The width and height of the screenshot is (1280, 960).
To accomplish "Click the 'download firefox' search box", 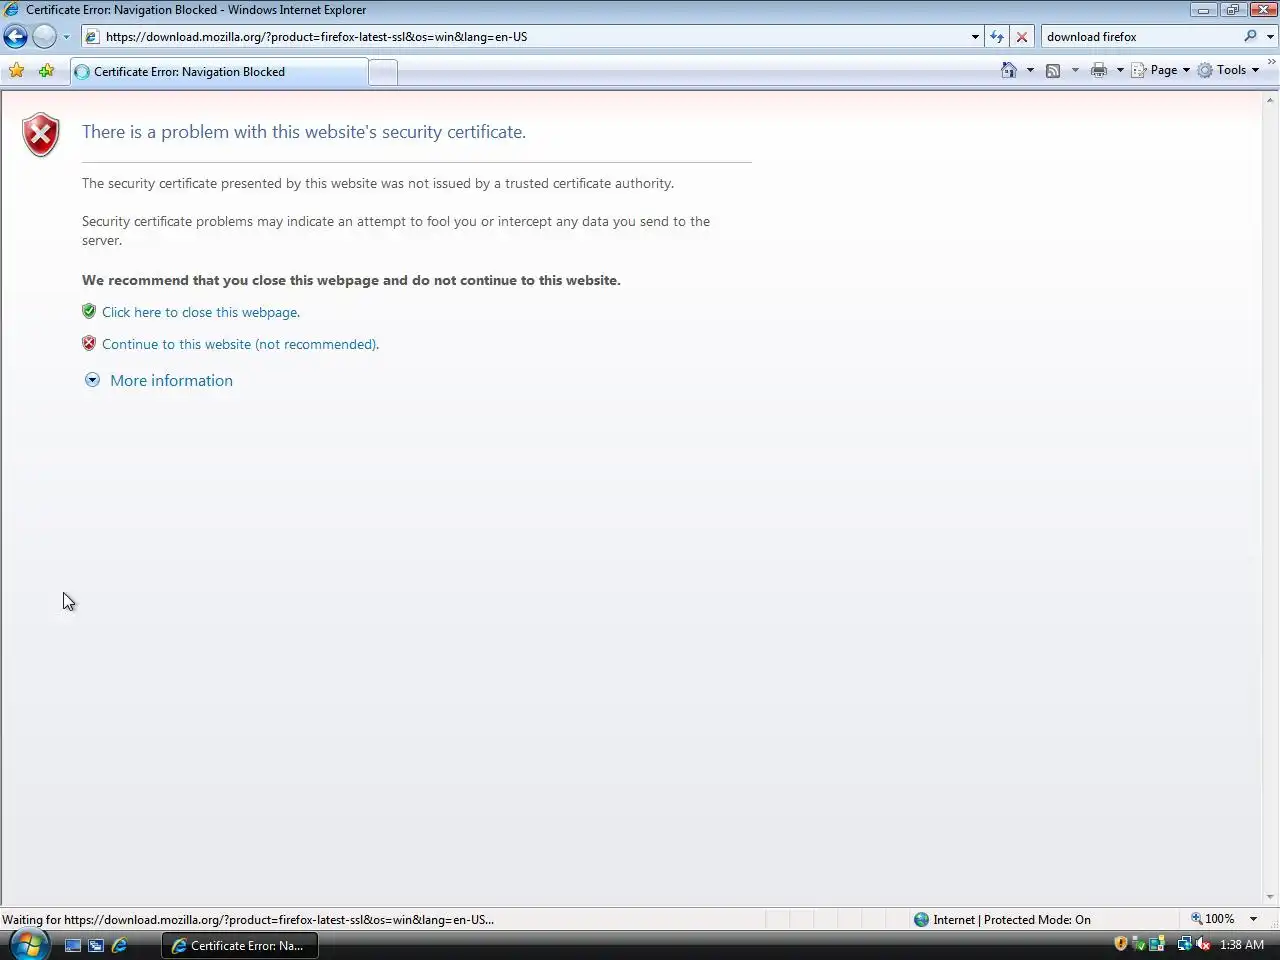I will [x=1140, y=37].
